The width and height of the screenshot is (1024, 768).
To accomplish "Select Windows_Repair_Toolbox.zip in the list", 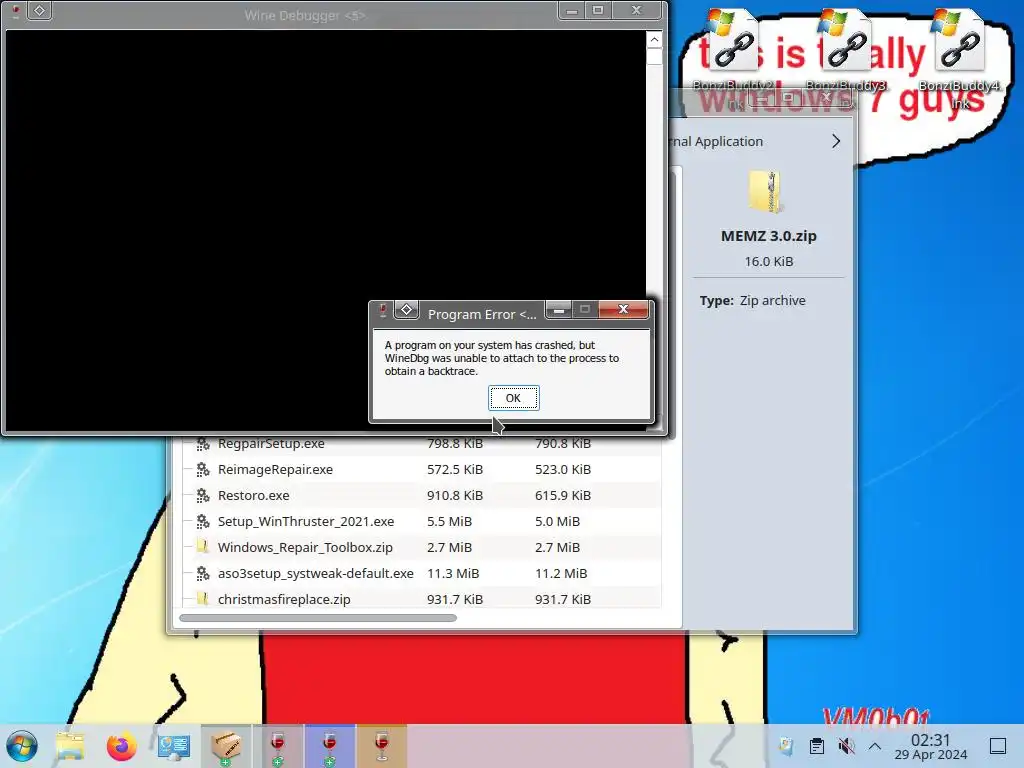I will (x=305, y=547).
